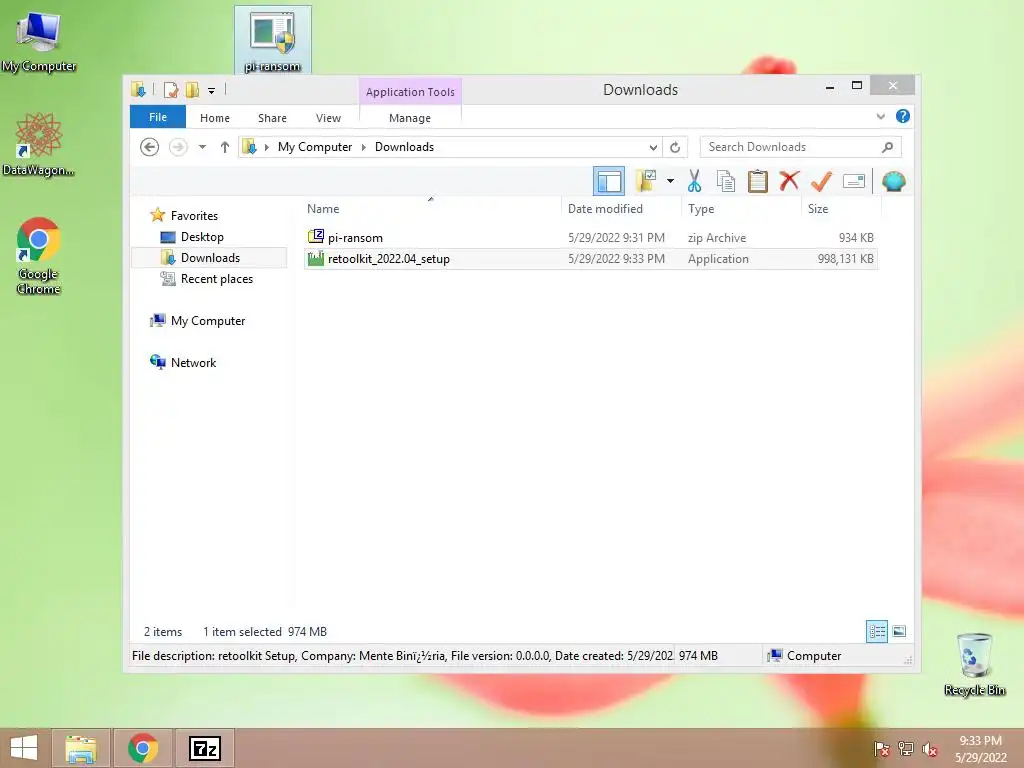Click the Quick Access new folder icon

coord(192,89)
